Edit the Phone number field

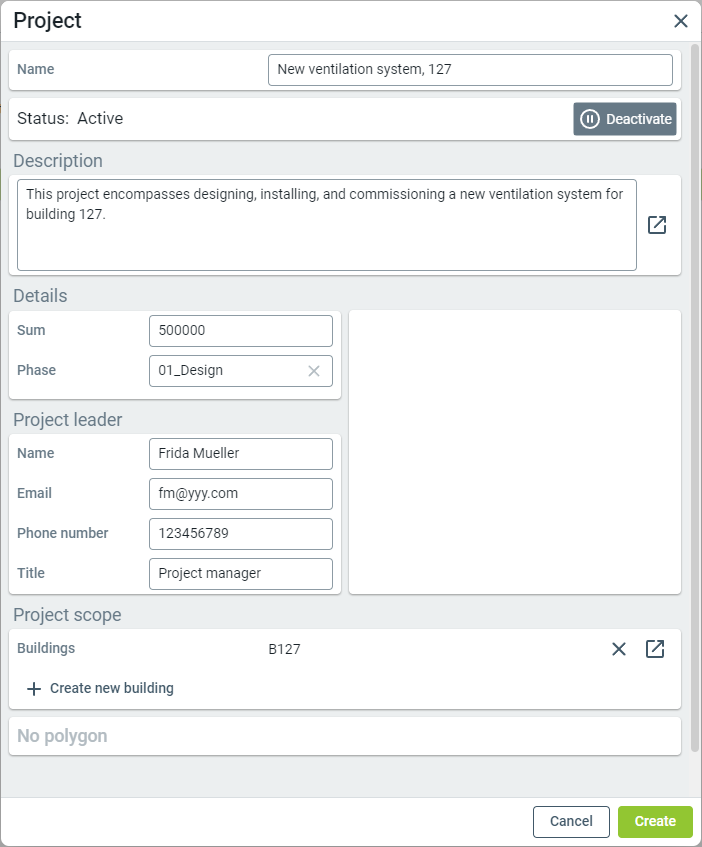coord(240,534)
